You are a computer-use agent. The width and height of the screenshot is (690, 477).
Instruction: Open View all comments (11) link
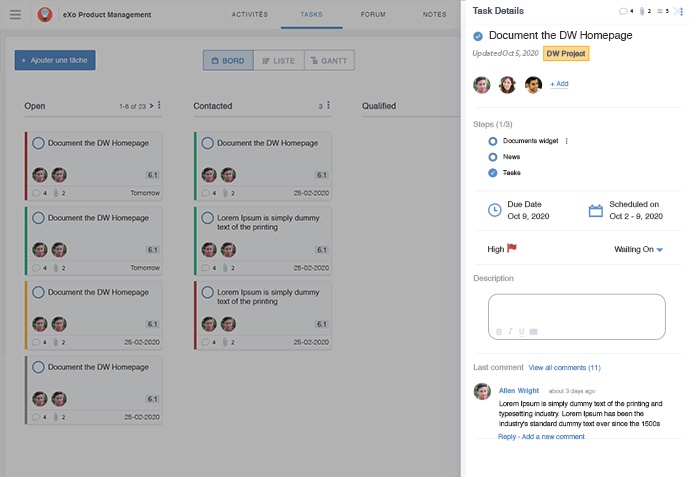[564, 368]
